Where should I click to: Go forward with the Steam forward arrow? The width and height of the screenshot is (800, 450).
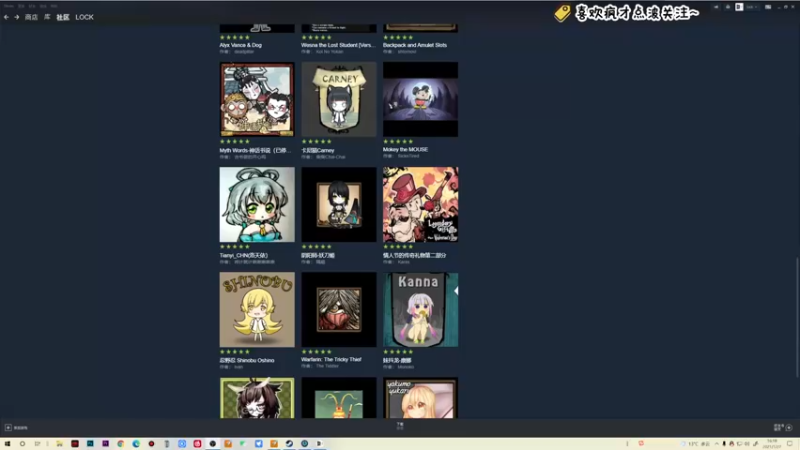16,17
